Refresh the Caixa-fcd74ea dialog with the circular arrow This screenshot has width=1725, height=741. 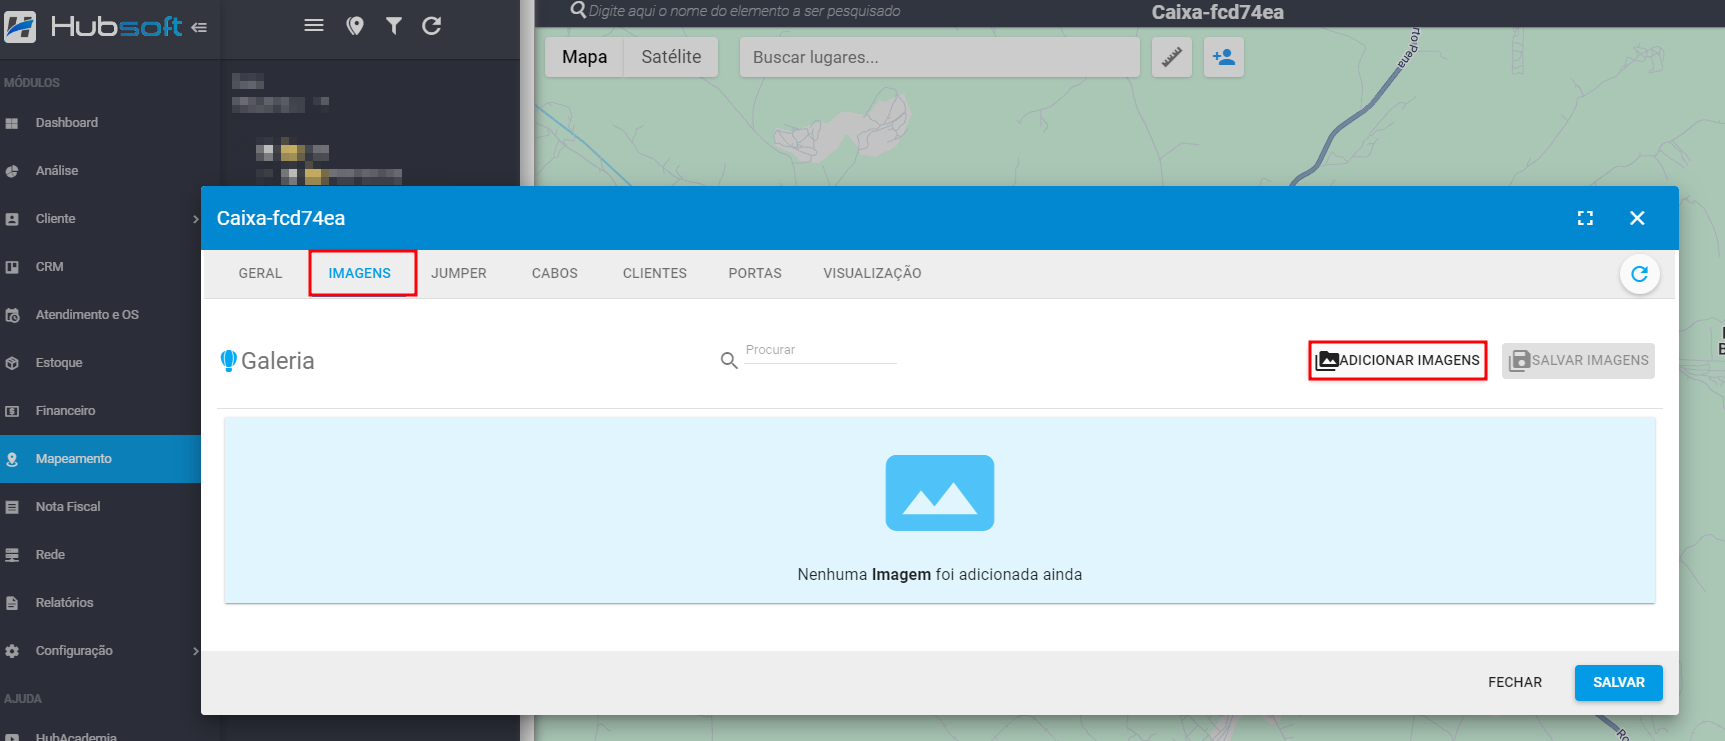(x=1640, y=274)
